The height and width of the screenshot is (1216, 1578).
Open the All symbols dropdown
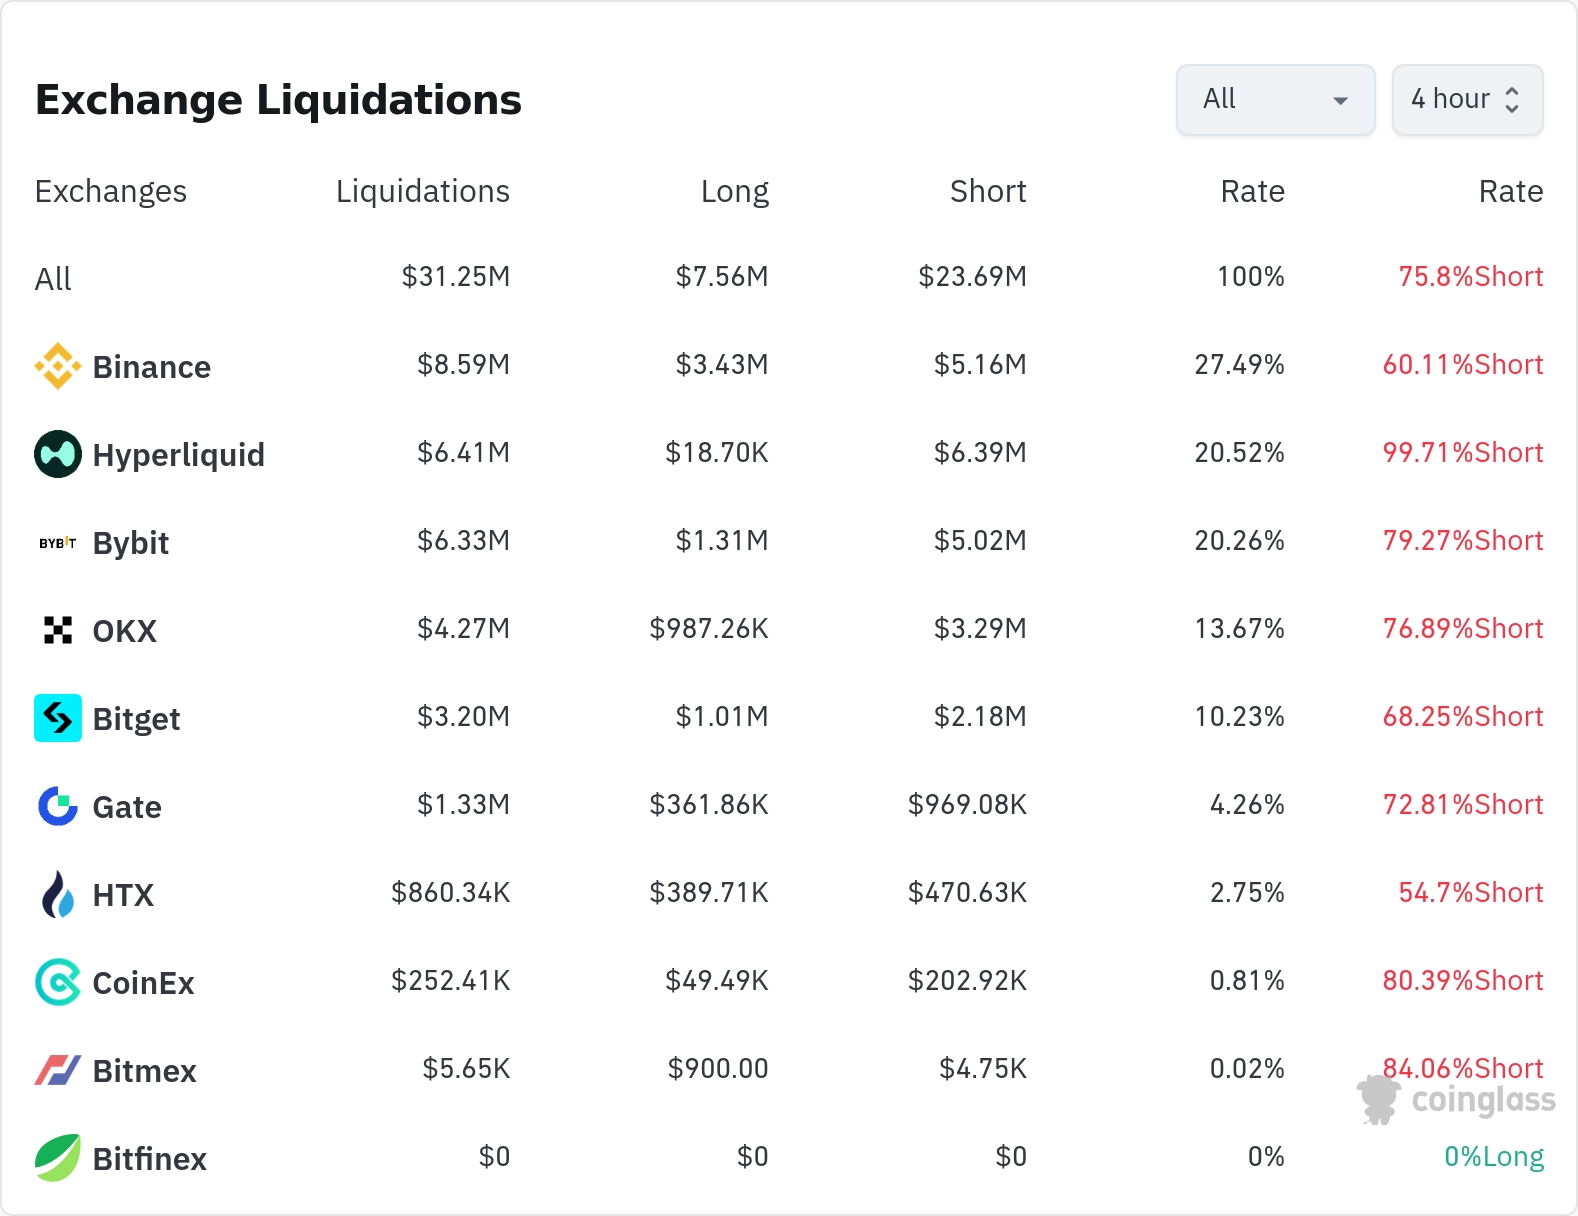point(1275,100)
